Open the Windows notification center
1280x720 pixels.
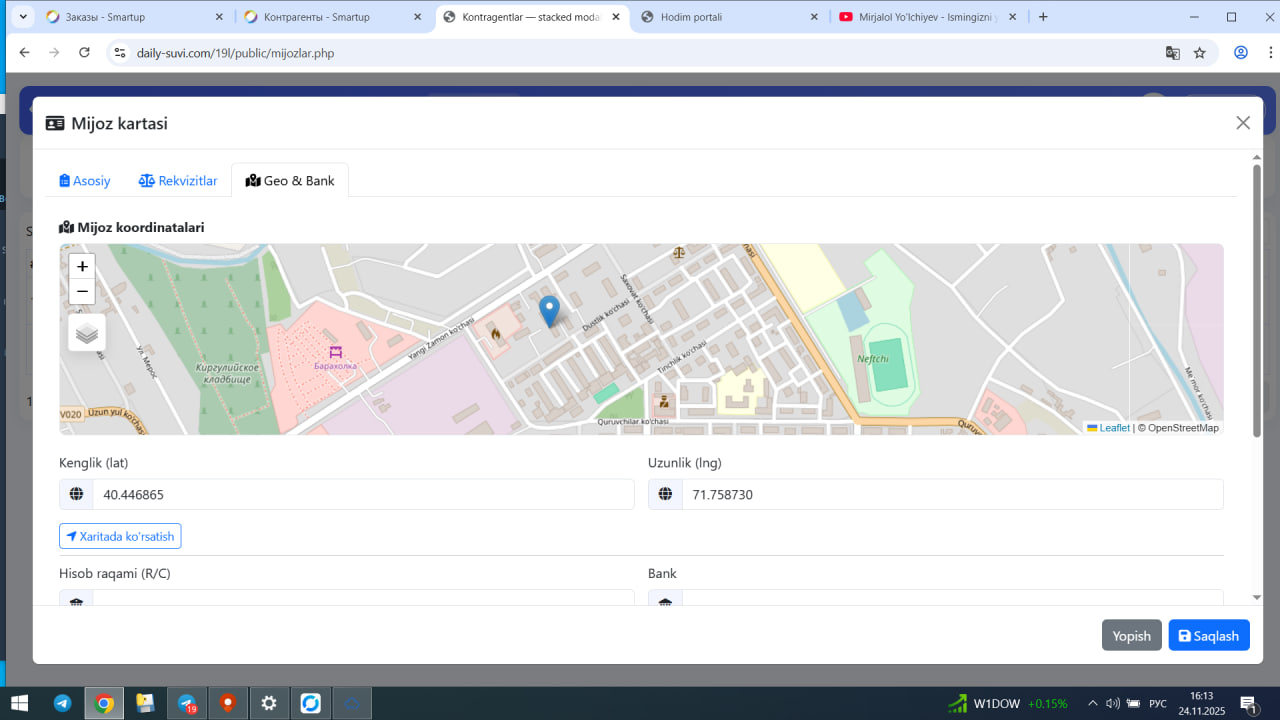coord(1248,703)
